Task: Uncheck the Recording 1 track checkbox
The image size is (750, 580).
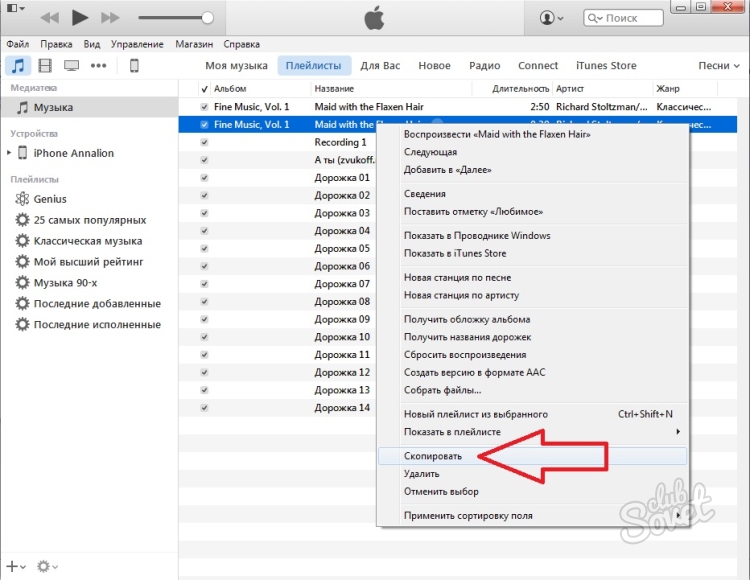Action: click(205, 142)
